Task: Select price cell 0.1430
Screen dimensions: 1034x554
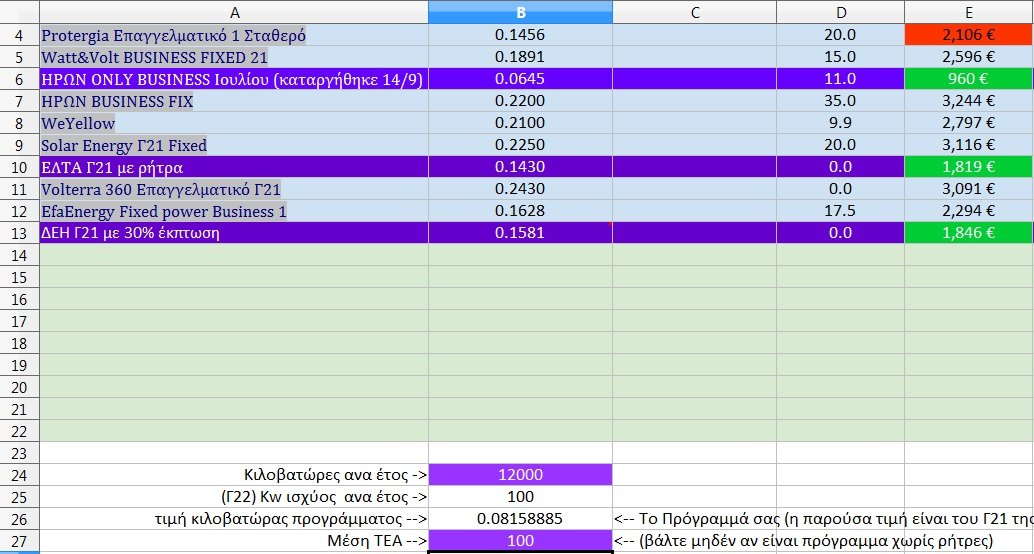Action: 520,167
